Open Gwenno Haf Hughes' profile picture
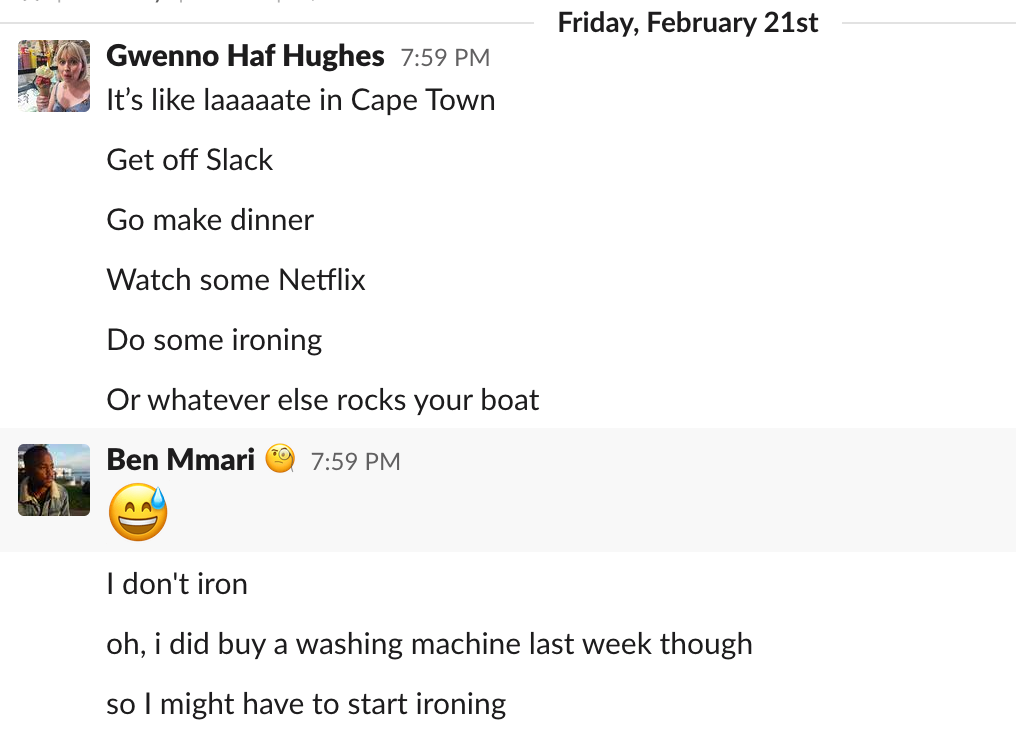Viewport: 1016px width, 742px height. [54, 76]
